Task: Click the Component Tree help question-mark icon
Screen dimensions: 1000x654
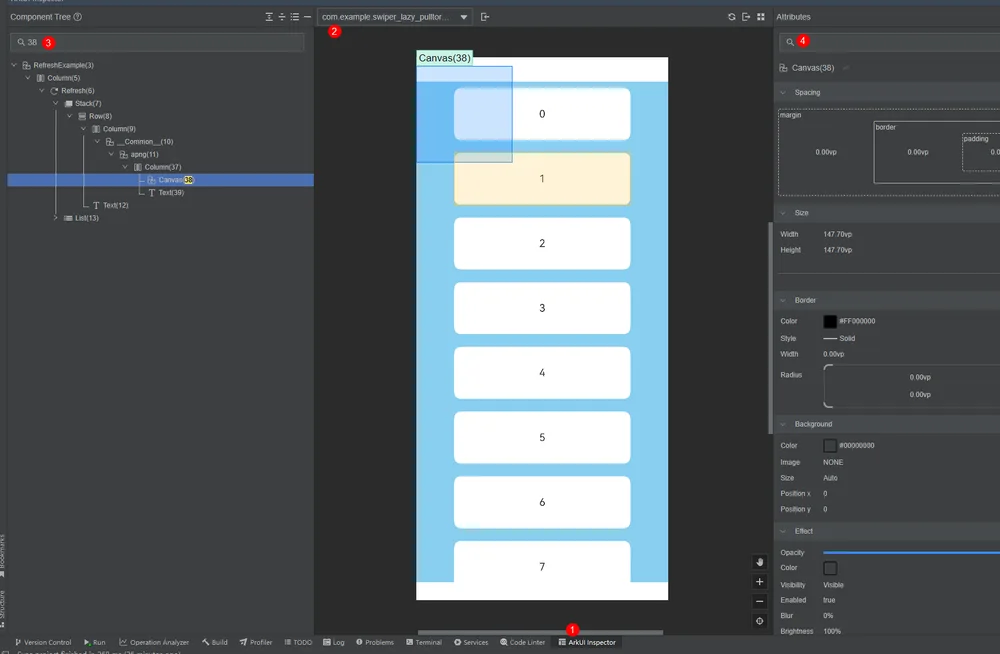Action: (x=78, y=17)
